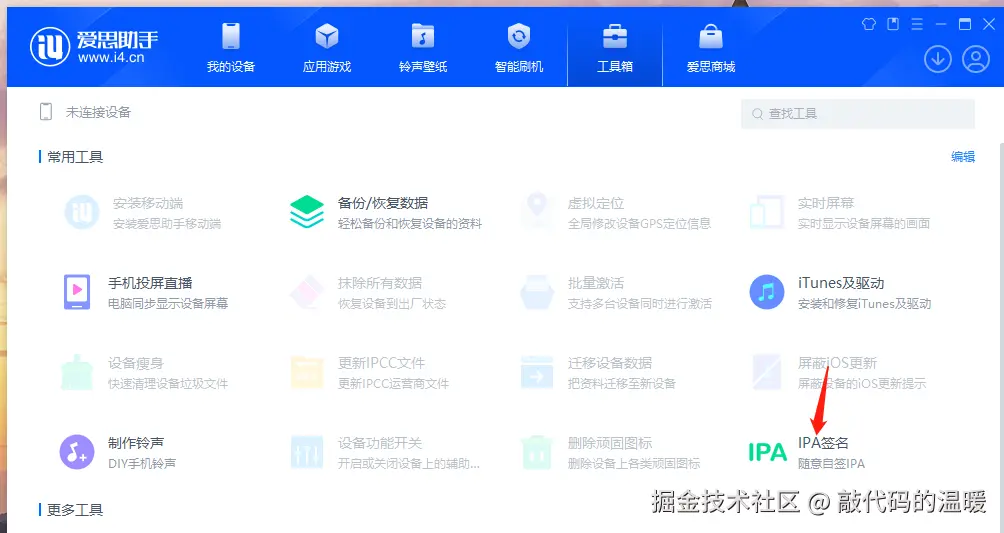Viewport: 1004px width, 533px height.
Task: Click the 抹除所有数据 title text
Action: tap(380, 283)
